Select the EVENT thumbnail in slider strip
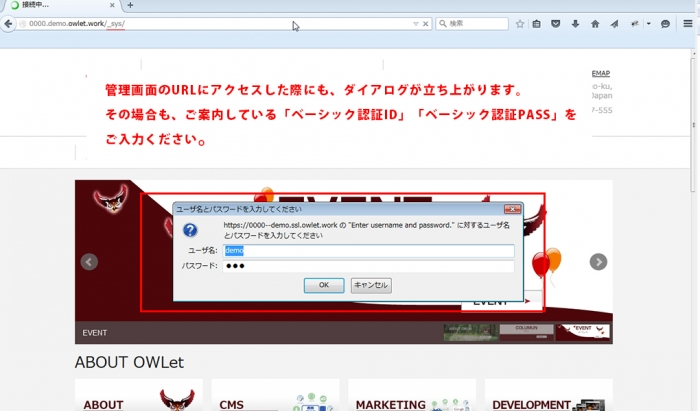The image size is (700, 411). pyautogui.click(x=583, y=332)
